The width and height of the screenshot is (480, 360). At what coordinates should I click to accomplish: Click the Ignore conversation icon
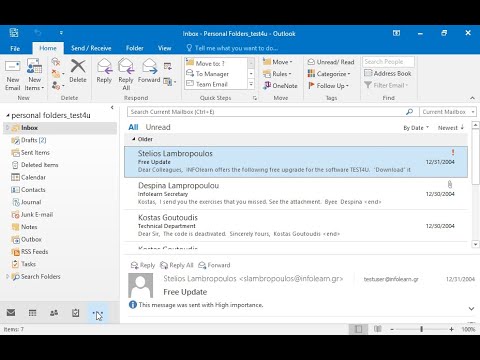pyautogui.click(x=56, y=61)
